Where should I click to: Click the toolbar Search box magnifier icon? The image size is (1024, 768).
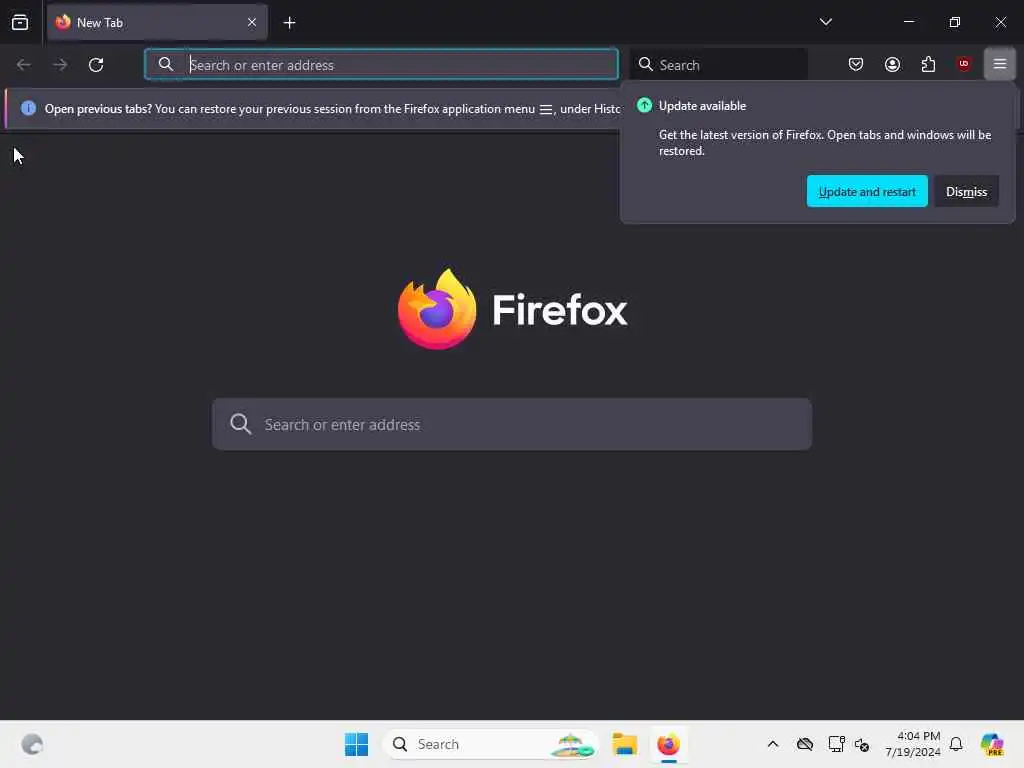(645, 64)
